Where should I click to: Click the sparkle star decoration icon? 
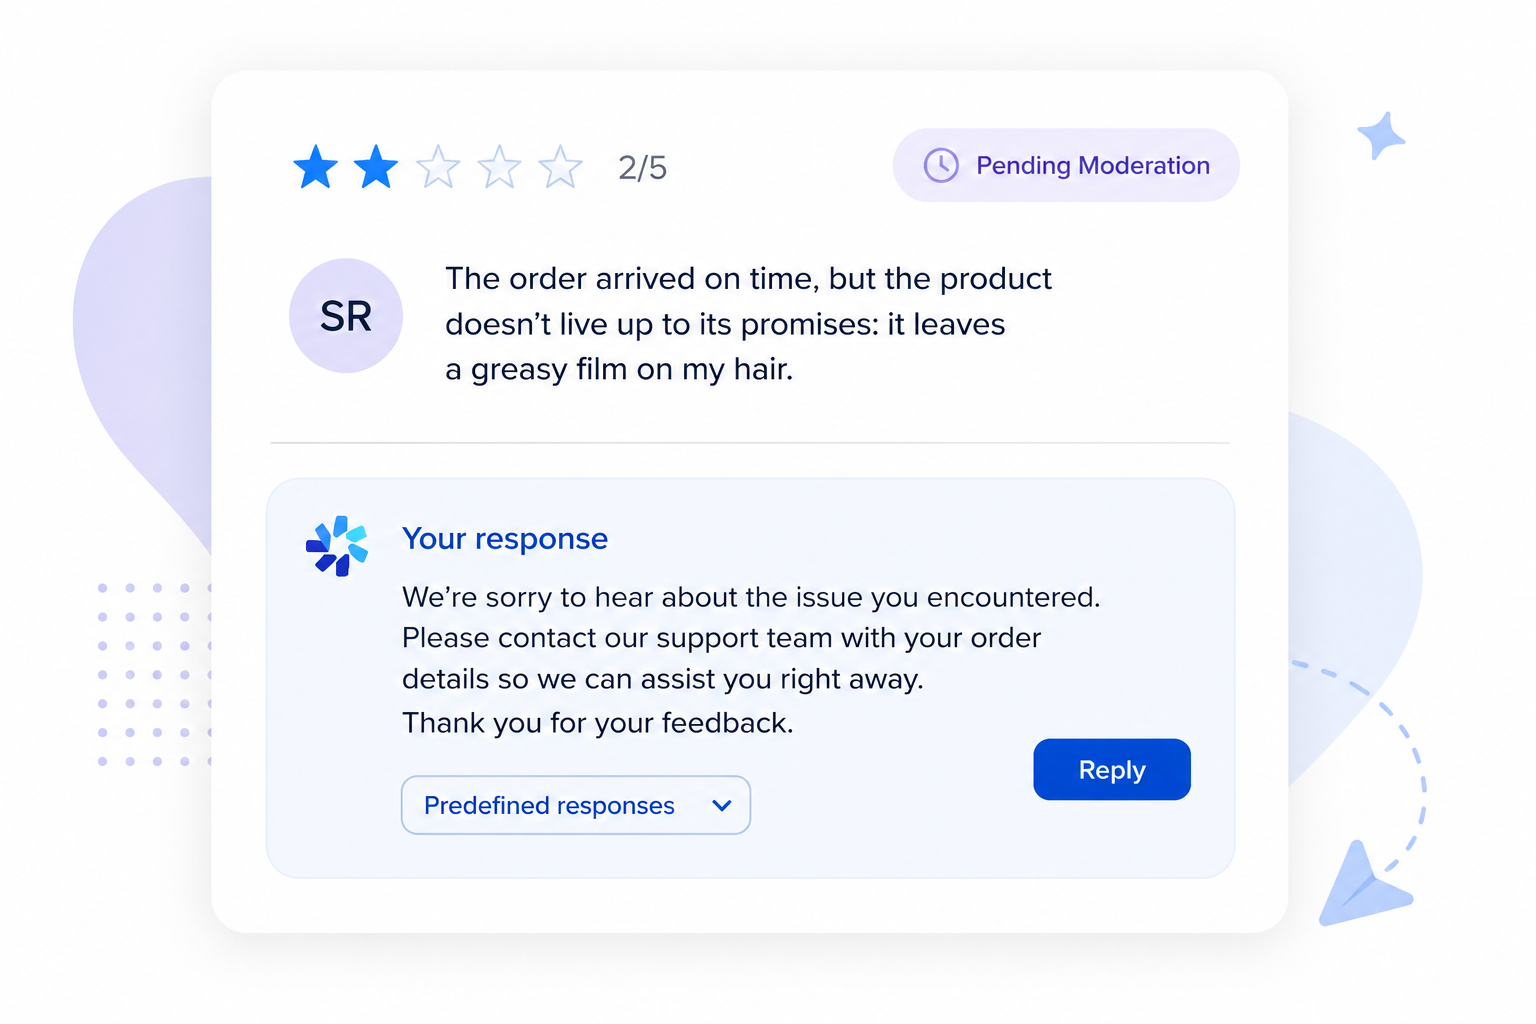click(1381, 135)
